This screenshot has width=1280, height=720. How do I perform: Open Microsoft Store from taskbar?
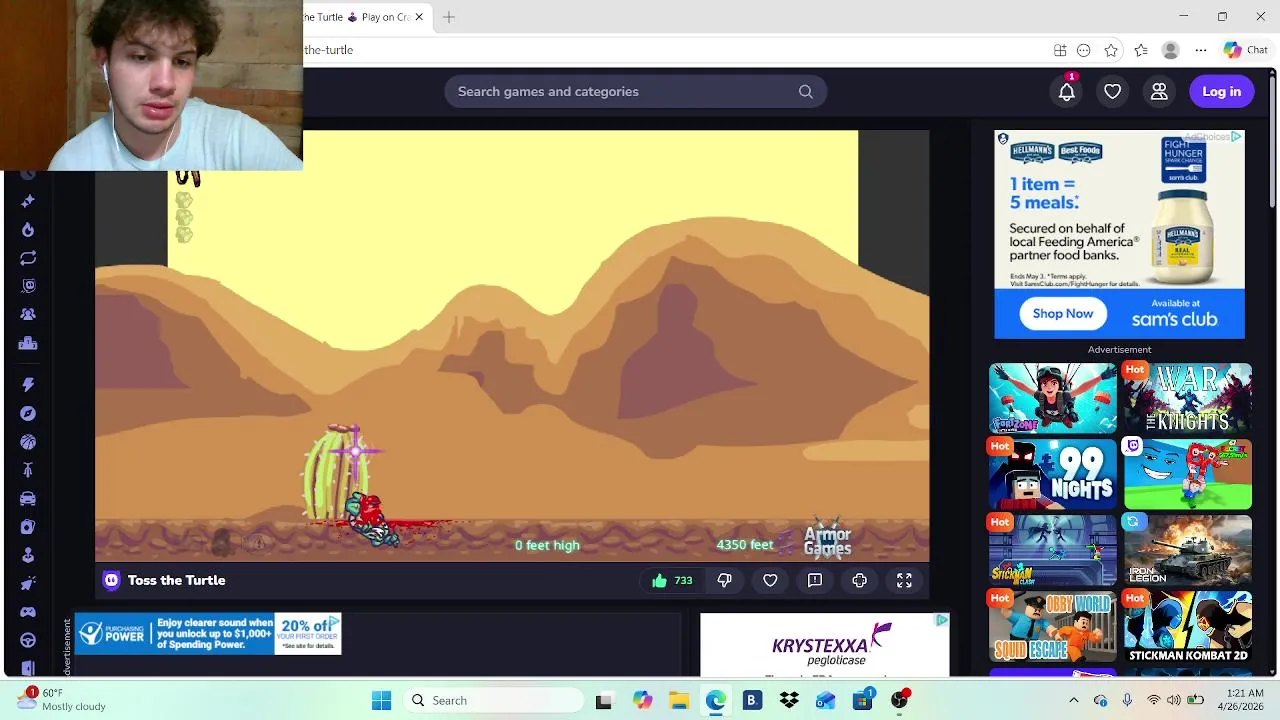862,701
